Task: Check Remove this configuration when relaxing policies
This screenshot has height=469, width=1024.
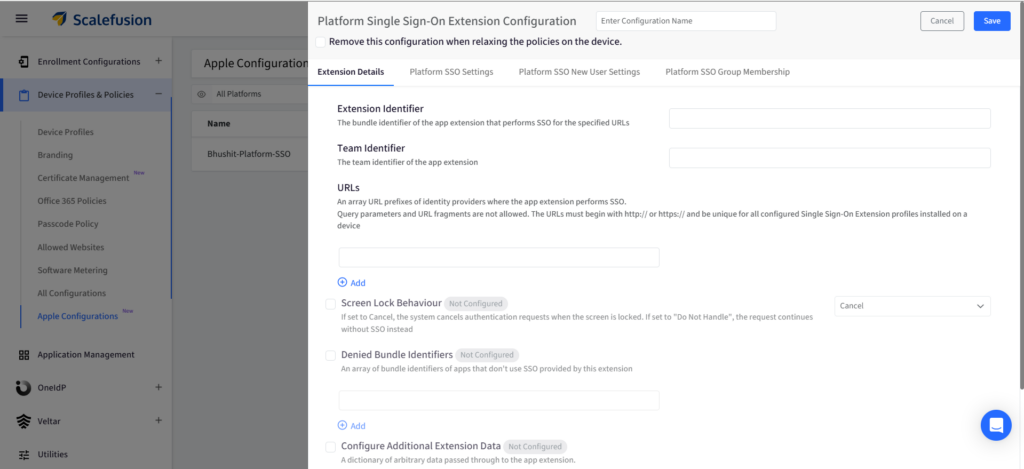Action: (320, 42)
